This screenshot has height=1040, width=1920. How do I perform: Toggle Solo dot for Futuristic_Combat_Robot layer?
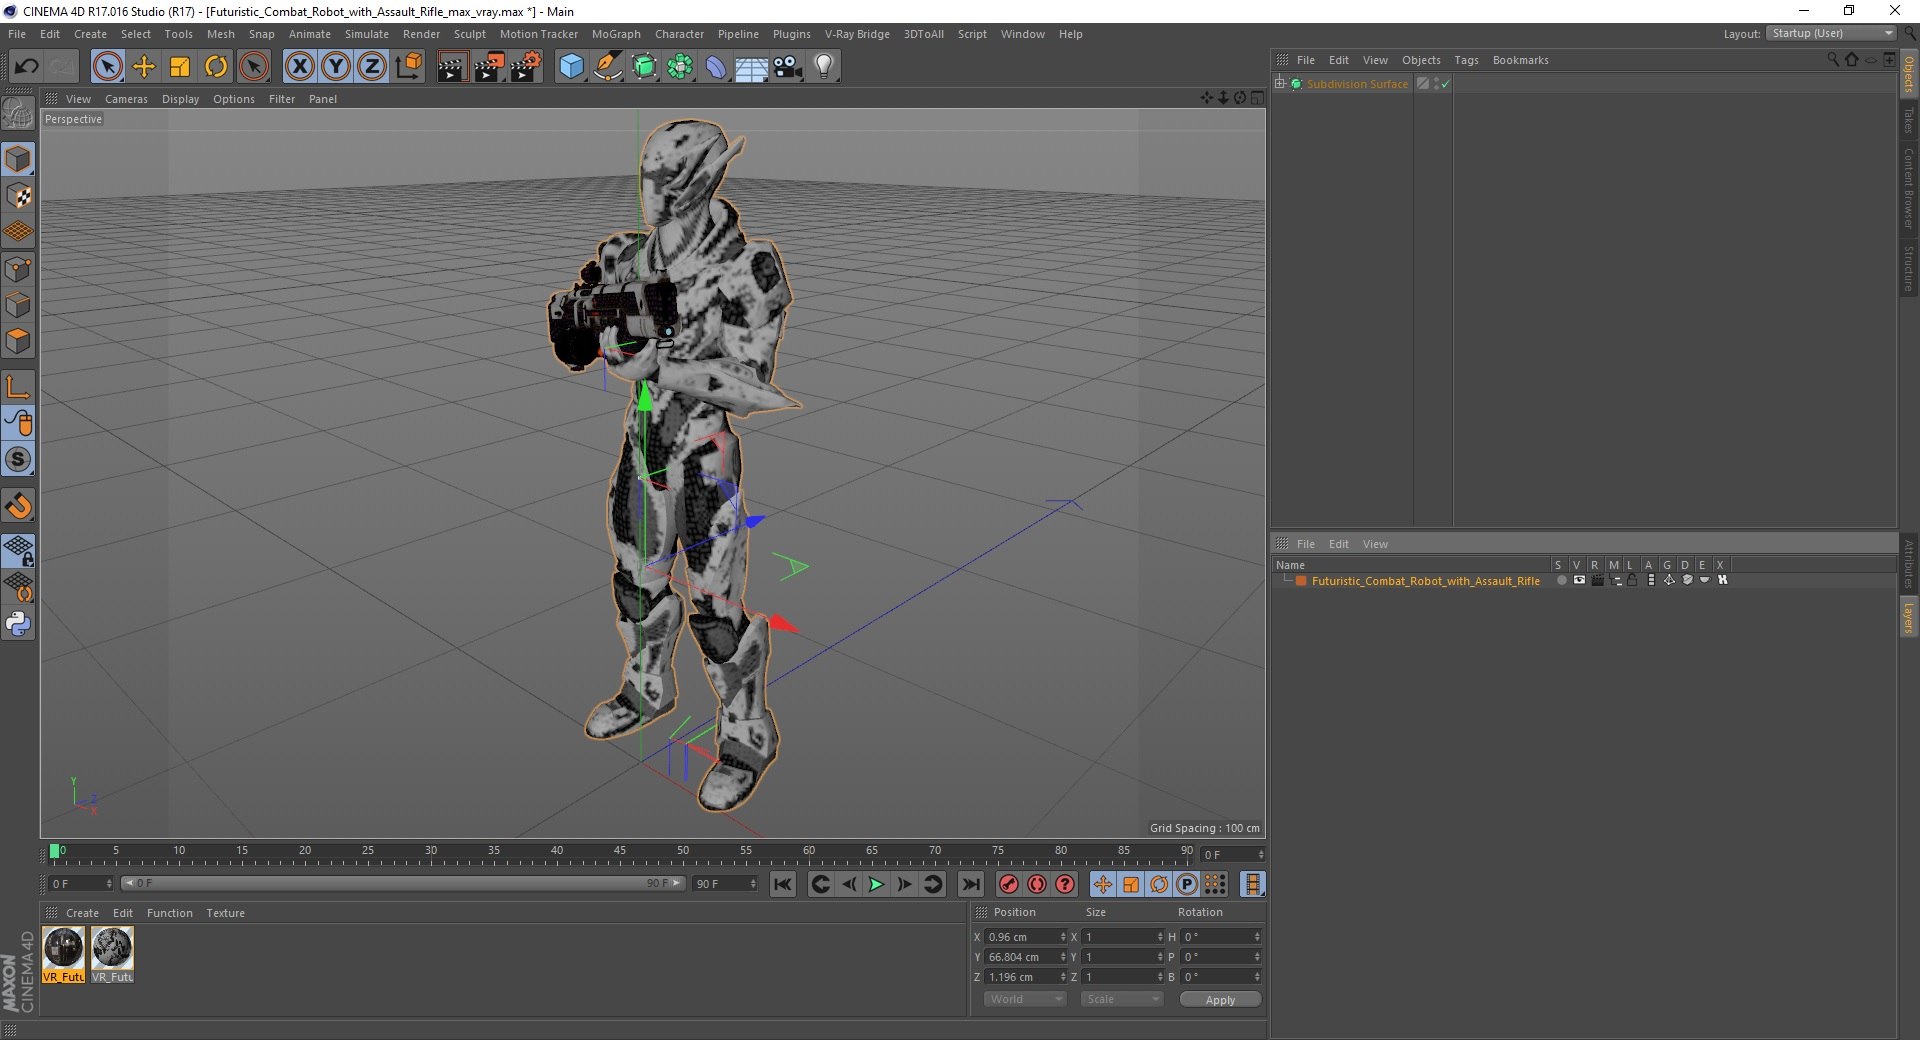1561,580
